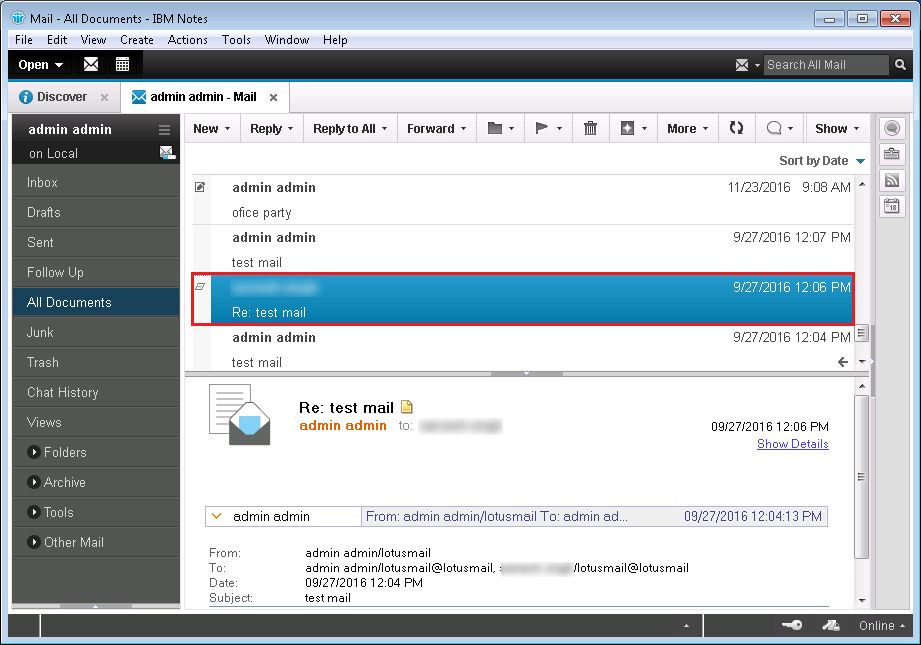Click the refresh icon in mail toolbar
The height and width of the screenshot is (645, 921).
click(736, 127)
